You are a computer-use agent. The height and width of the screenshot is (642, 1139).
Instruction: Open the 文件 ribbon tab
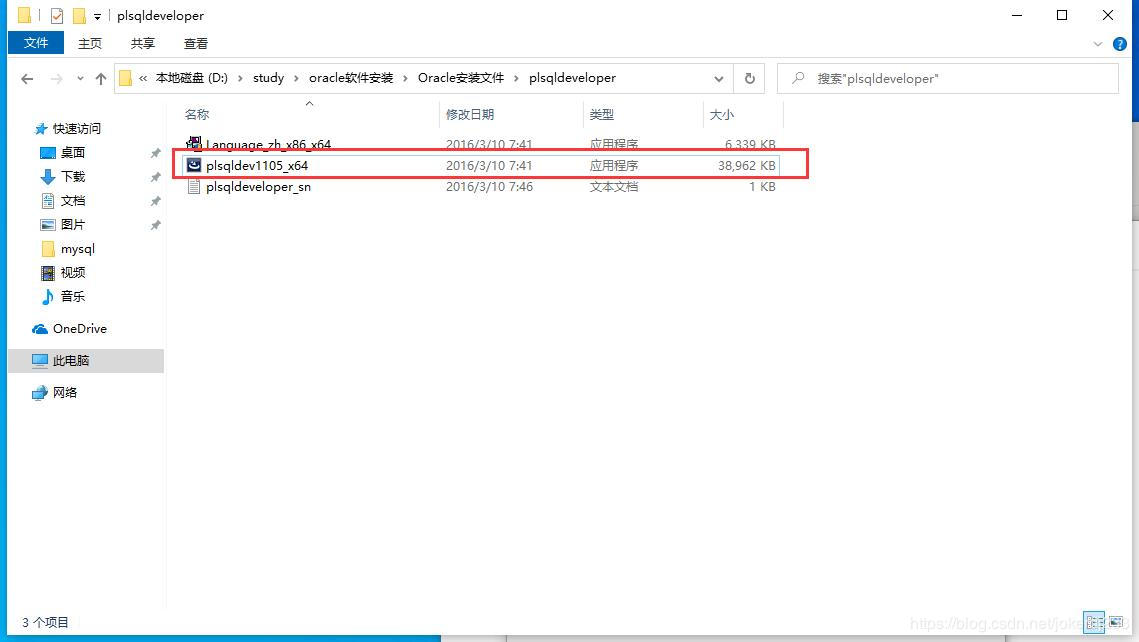click(36, 43)
